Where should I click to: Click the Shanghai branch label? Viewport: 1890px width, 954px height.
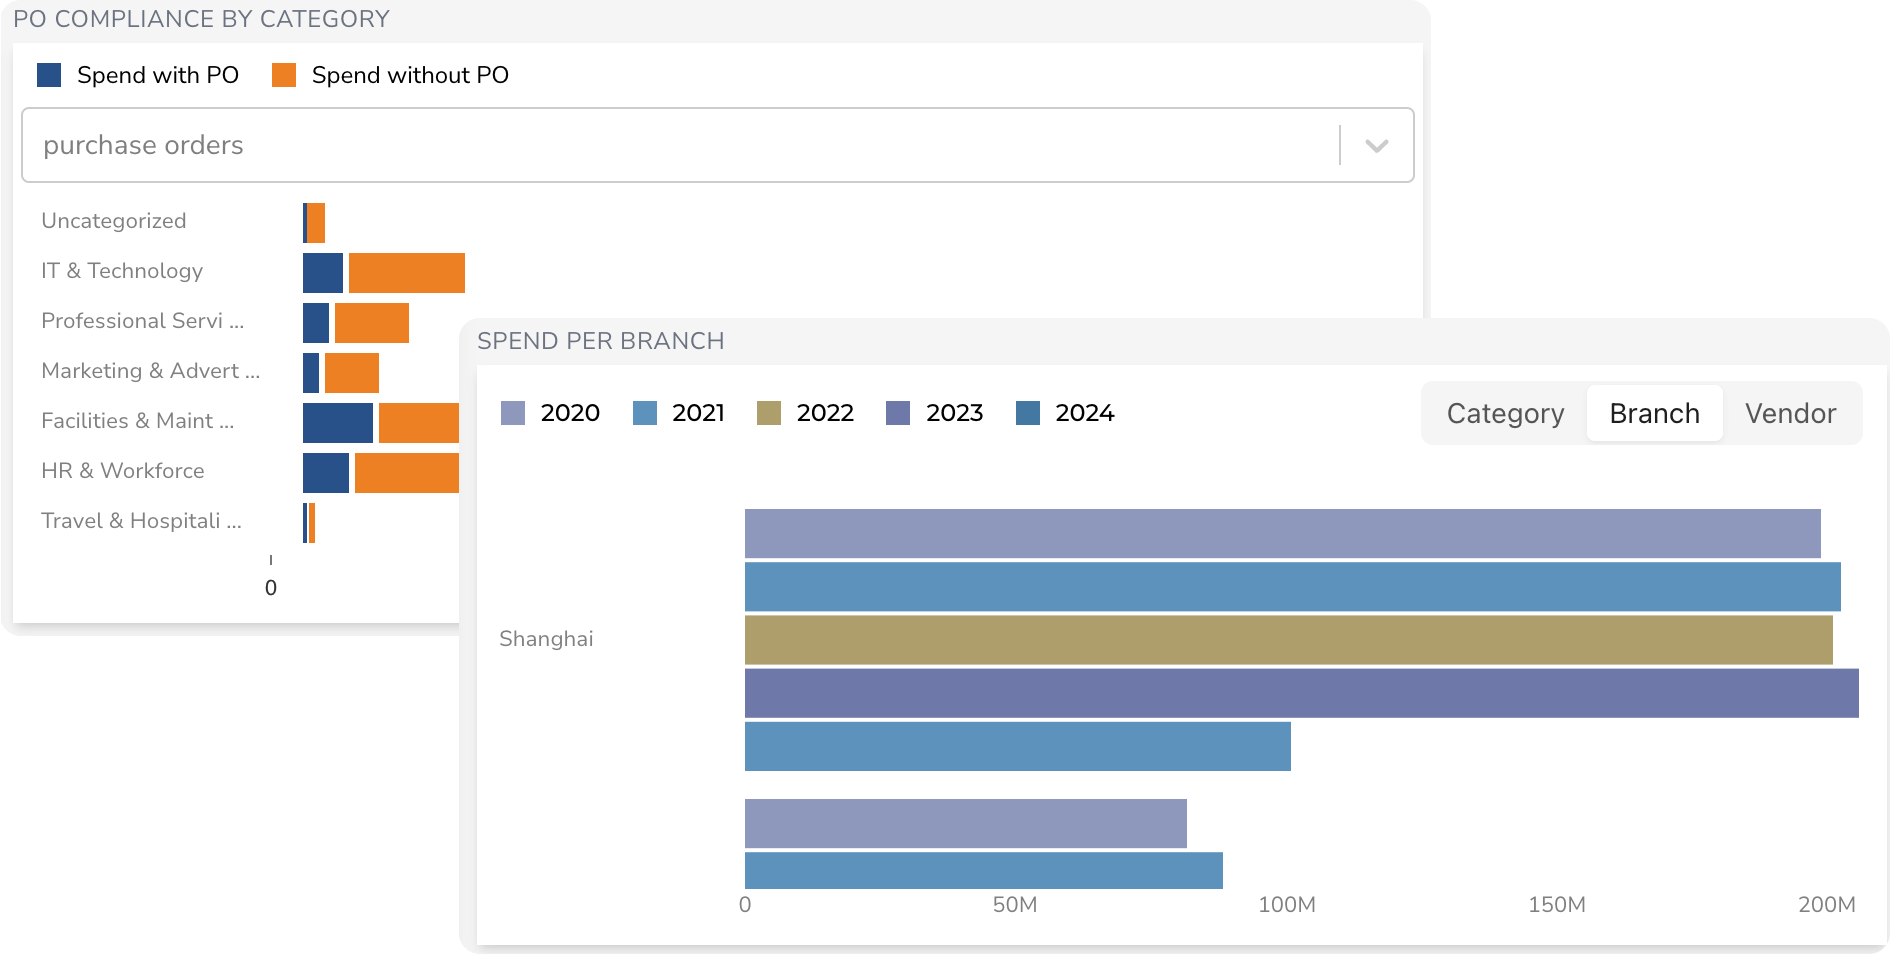tap(546, 639)
